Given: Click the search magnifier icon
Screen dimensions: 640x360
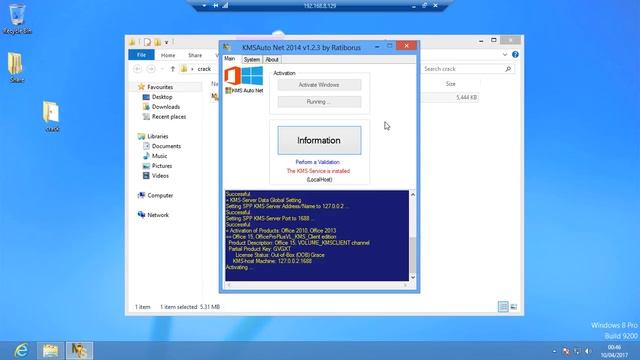Looking at the screenshot, I should click(x=508, y=69).
